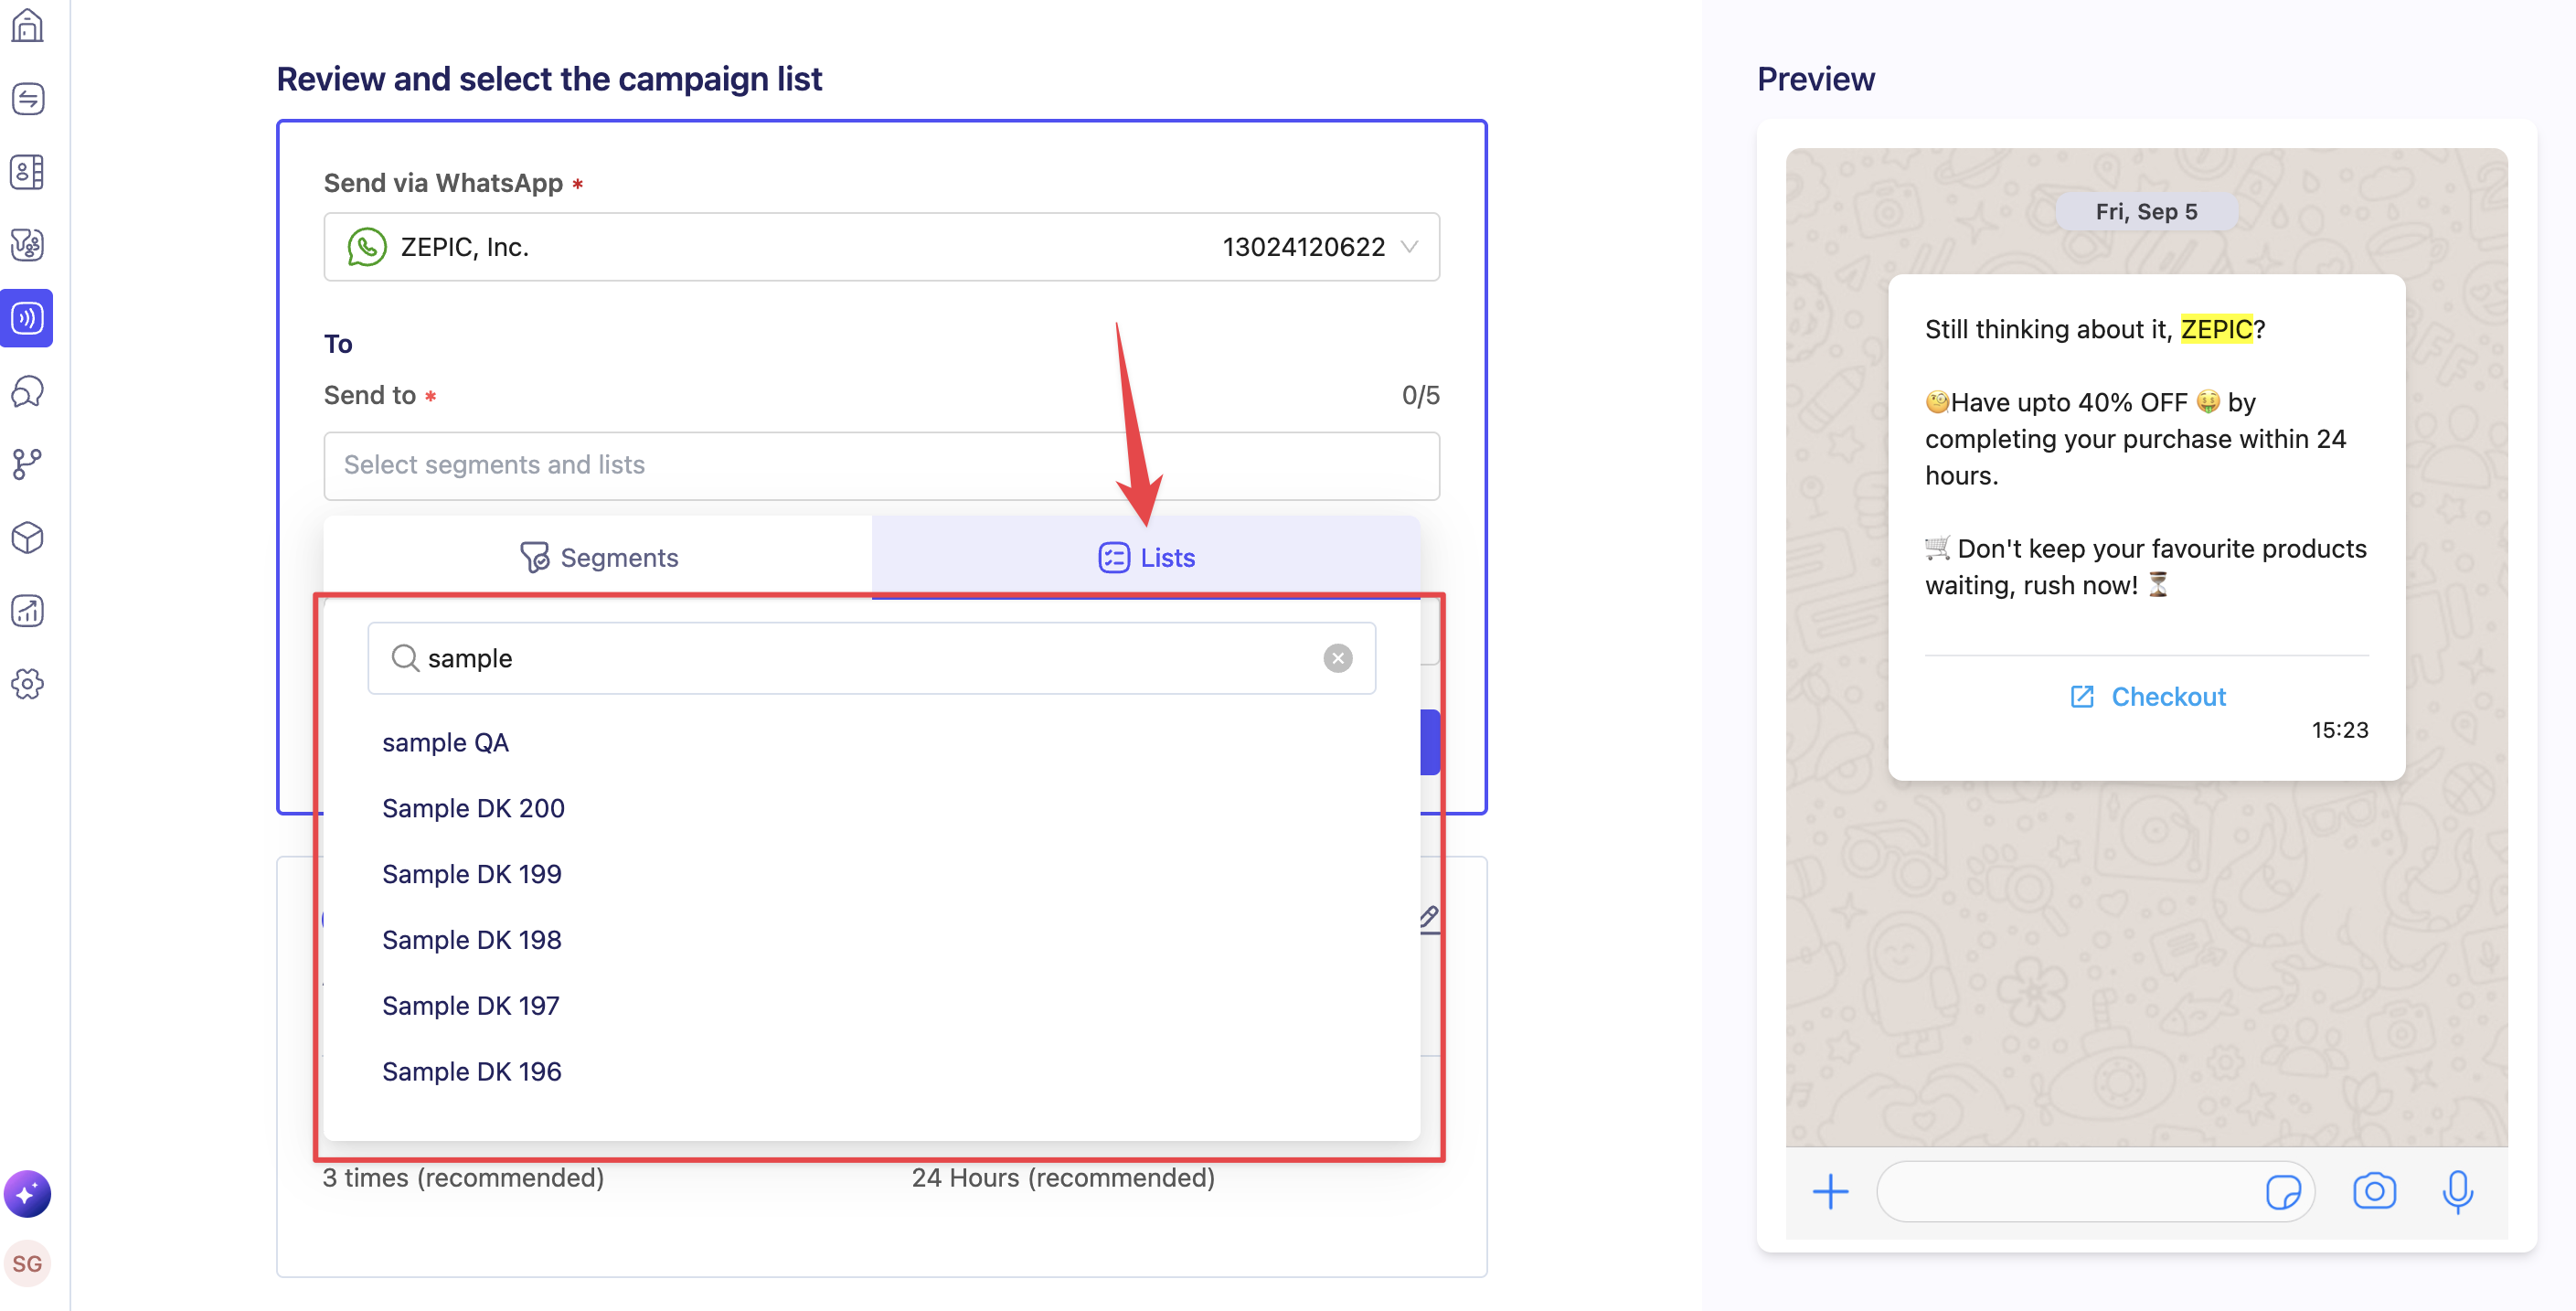Screen dimensions: 2576x1311
Task: Open the campaigns broadcast icon in sidebar
Action: [x=27, y=318]
